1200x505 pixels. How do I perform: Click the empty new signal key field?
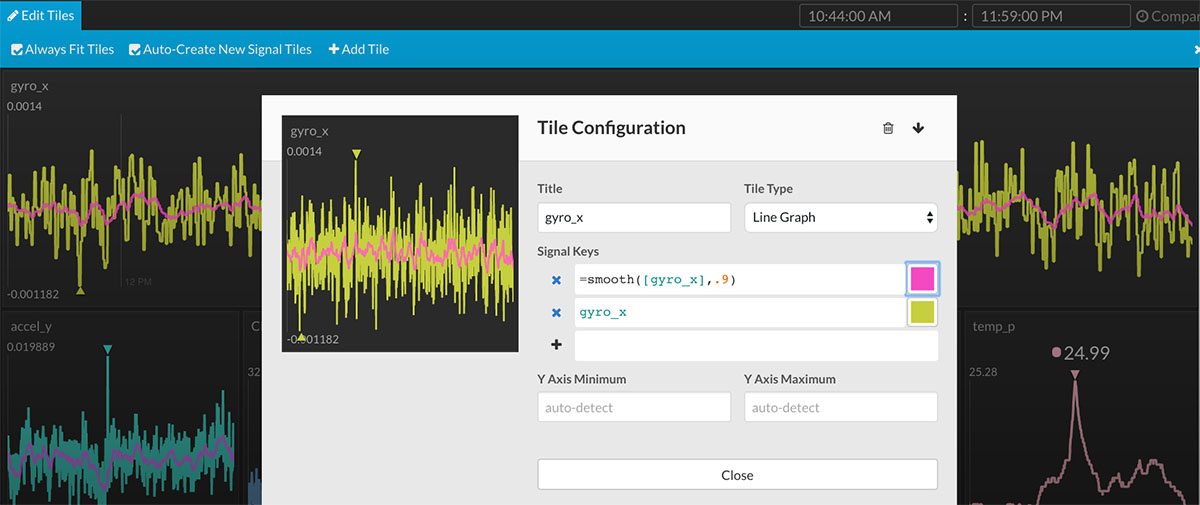point(755,345)
